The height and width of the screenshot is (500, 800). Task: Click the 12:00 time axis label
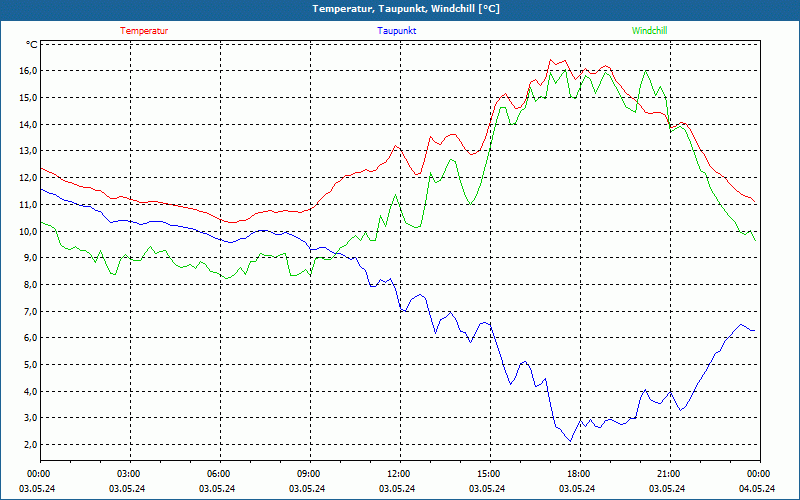click(x=400, y=474)
